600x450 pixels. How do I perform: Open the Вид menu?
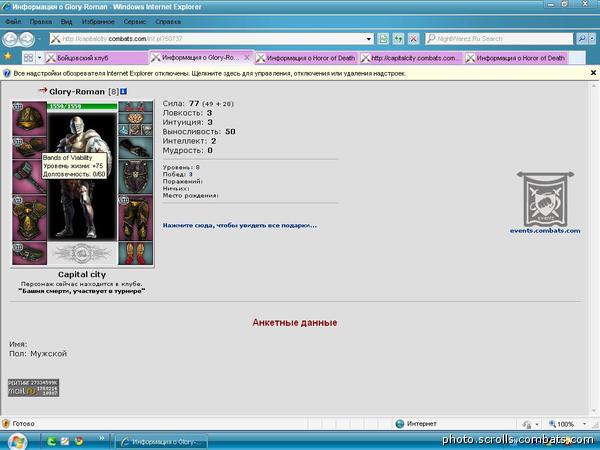[x=66, y=21]
